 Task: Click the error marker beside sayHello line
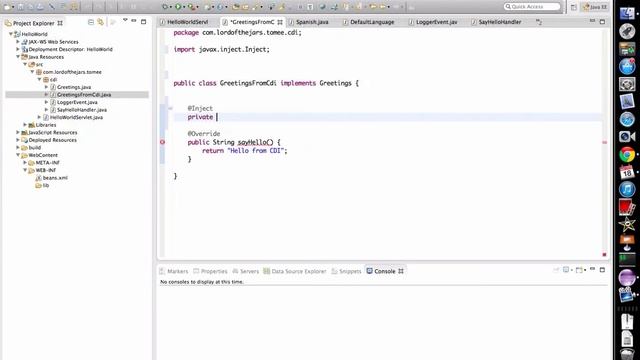(x=162, y=142)
